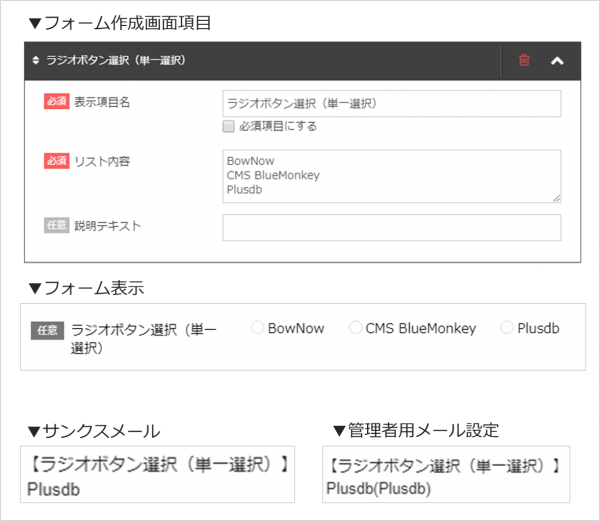
Task: Click the 表示項目名 input field
Action: point(391,103)
